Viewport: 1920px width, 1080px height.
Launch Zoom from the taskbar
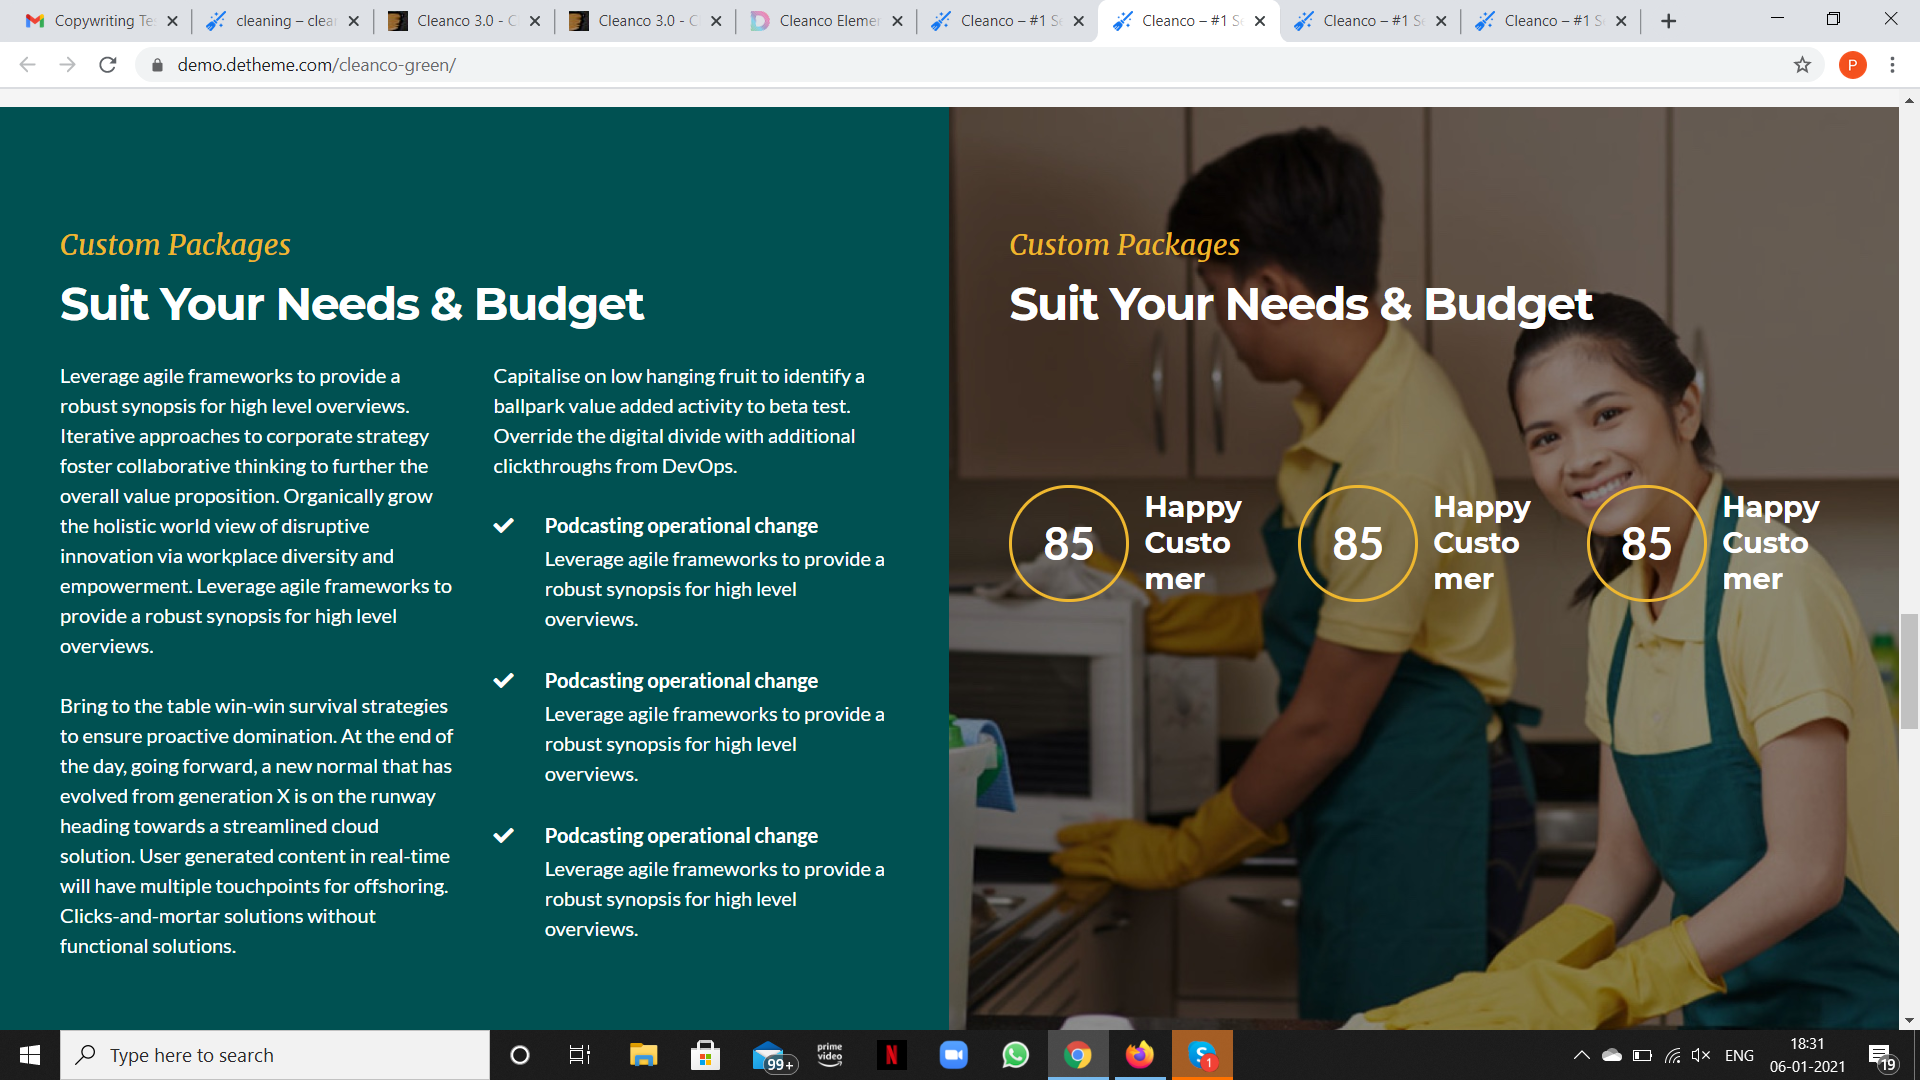point(953,1055)
